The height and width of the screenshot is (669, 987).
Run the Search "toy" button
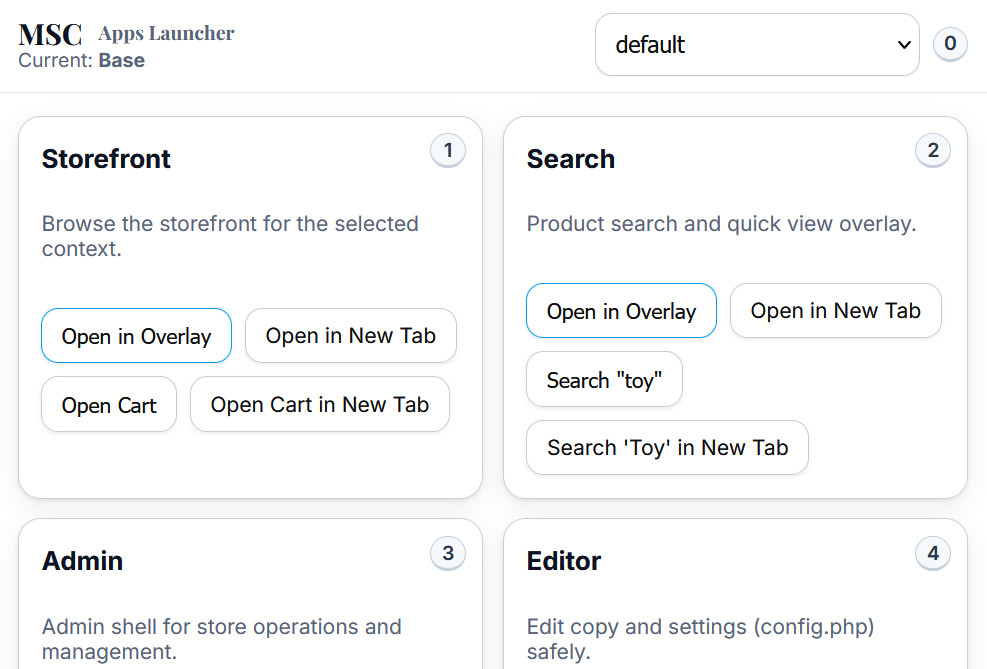tap(604, 379)
